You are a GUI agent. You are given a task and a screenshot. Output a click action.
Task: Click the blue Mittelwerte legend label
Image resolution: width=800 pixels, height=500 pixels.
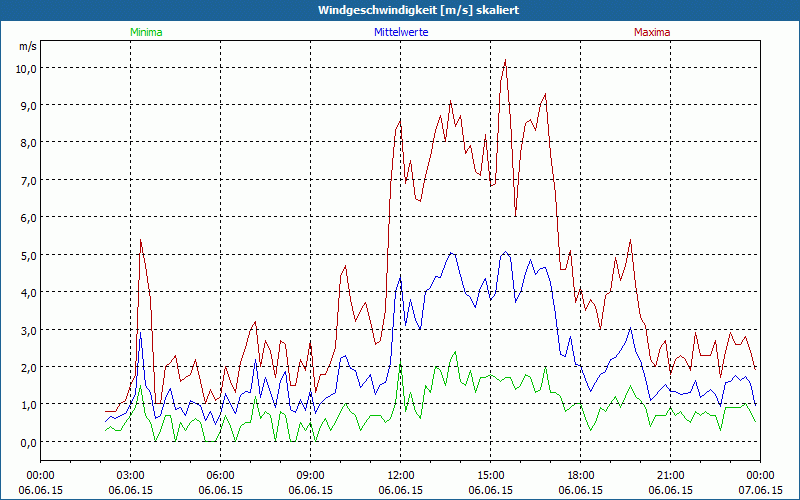401,32
